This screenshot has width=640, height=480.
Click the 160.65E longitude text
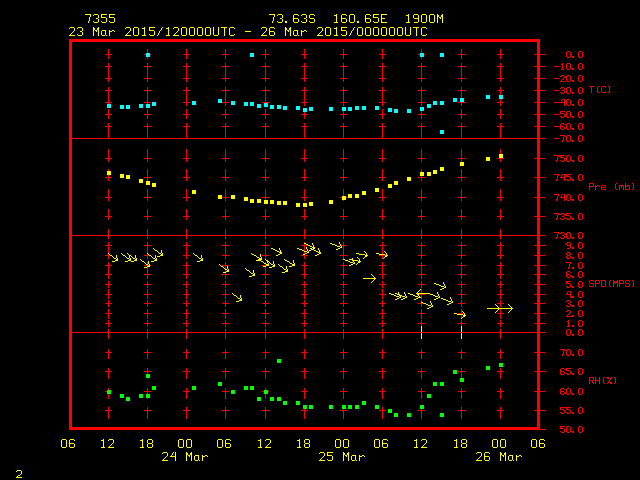(x=350, y=19)
